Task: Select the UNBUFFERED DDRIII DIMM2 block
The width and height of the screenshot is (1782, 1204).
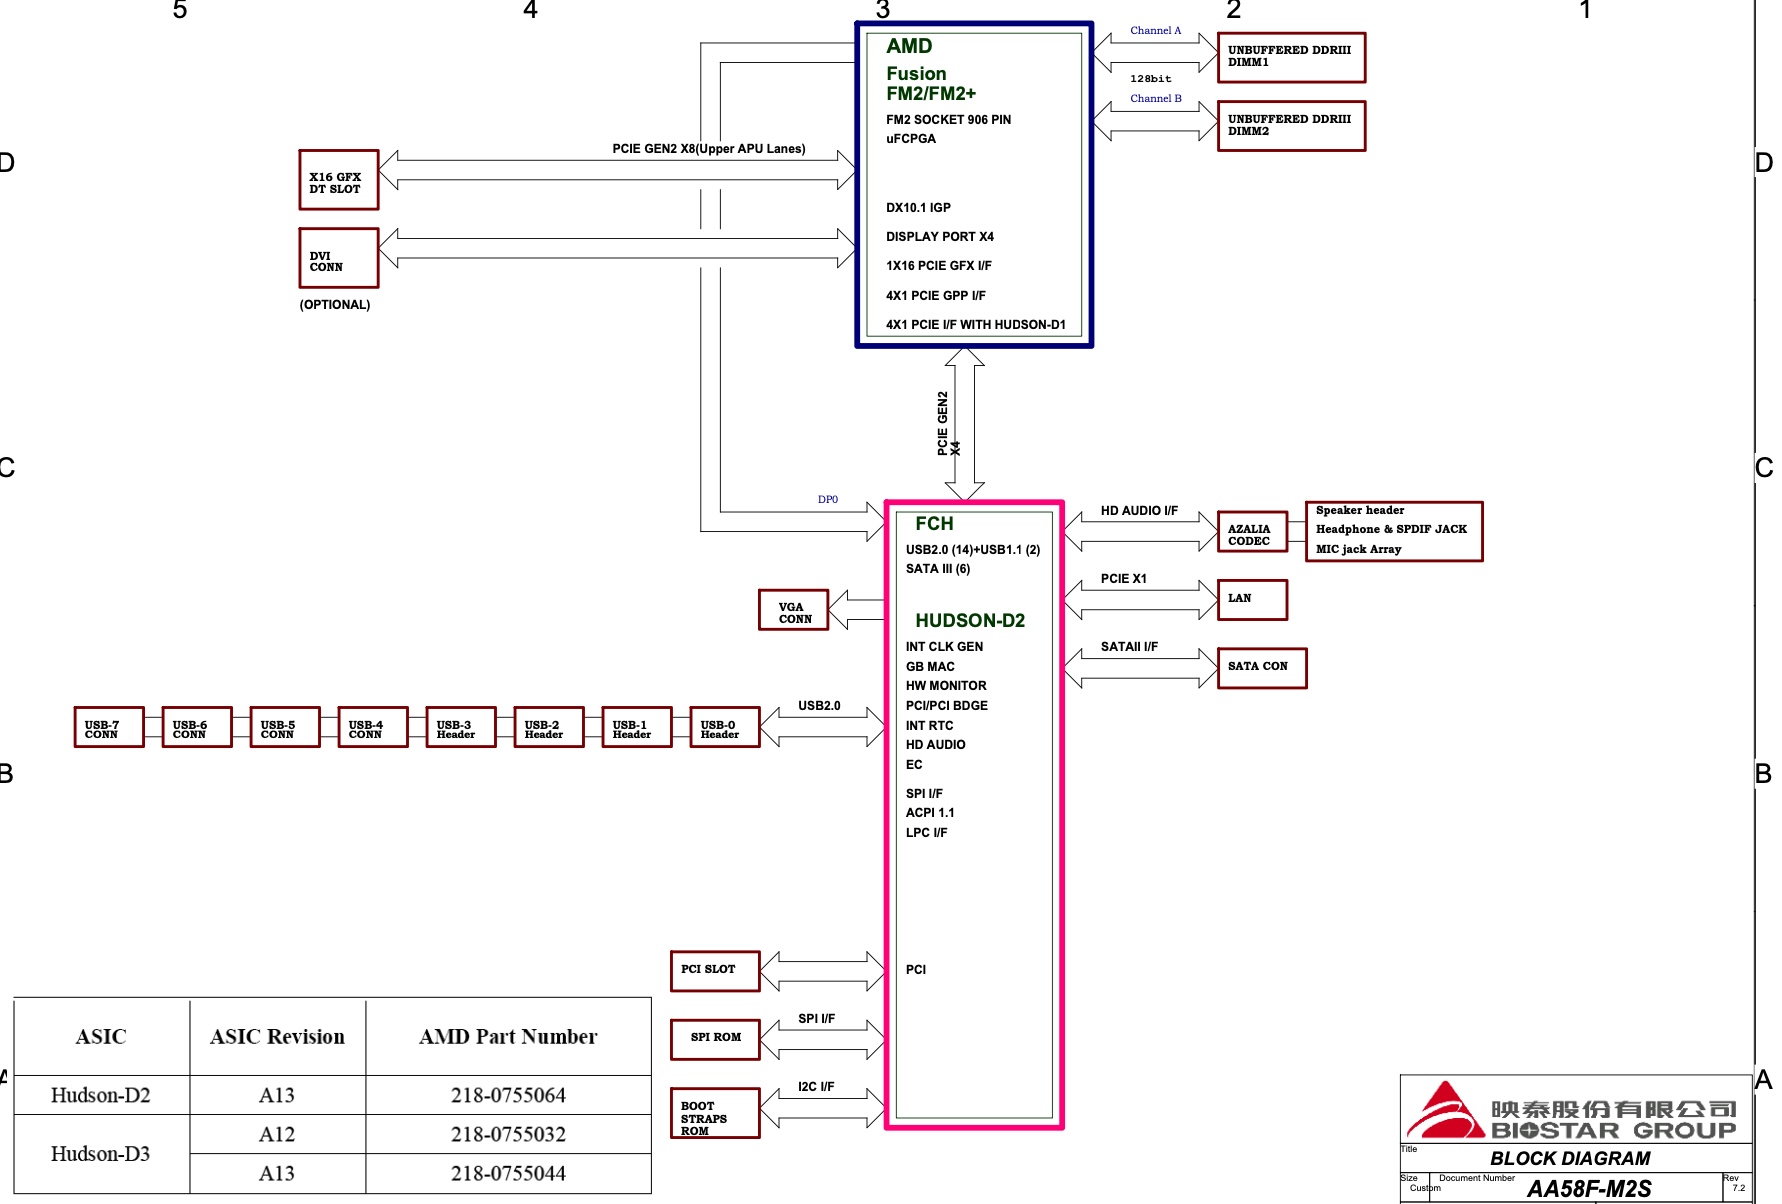Action: coord(1290,124)
